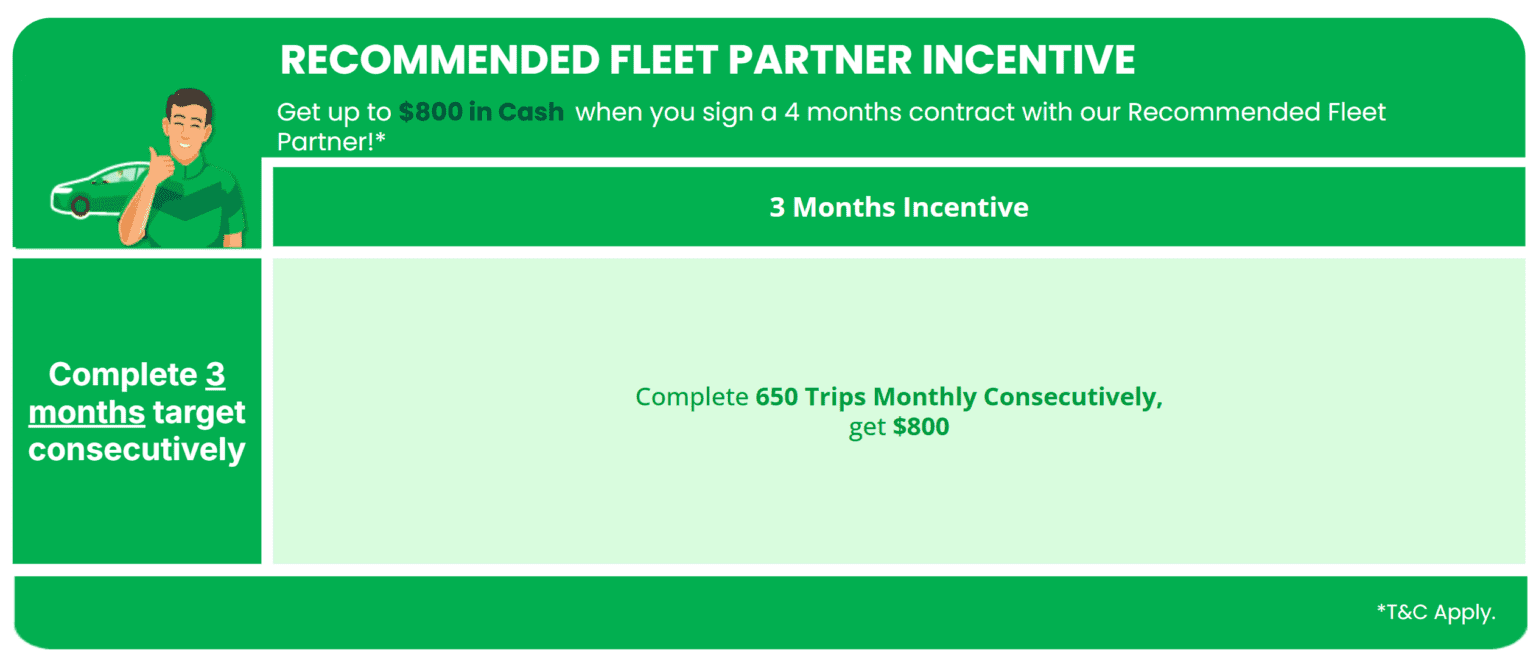This screenshot has height=661, width=1536.
Task: Select the "Complete 3 months target consecutively" row header
Action: tap(137, 411)
